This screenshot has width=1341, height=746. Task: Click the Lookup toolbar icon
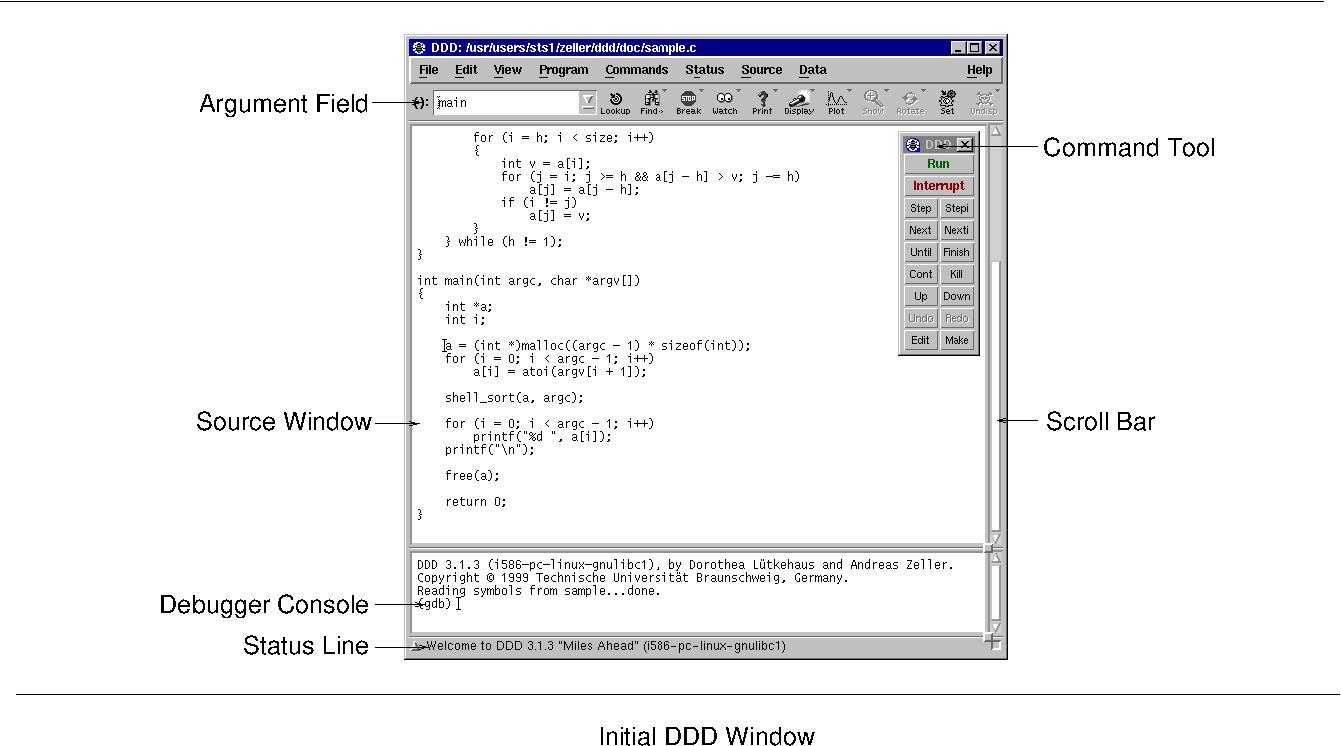pos(615,102)
